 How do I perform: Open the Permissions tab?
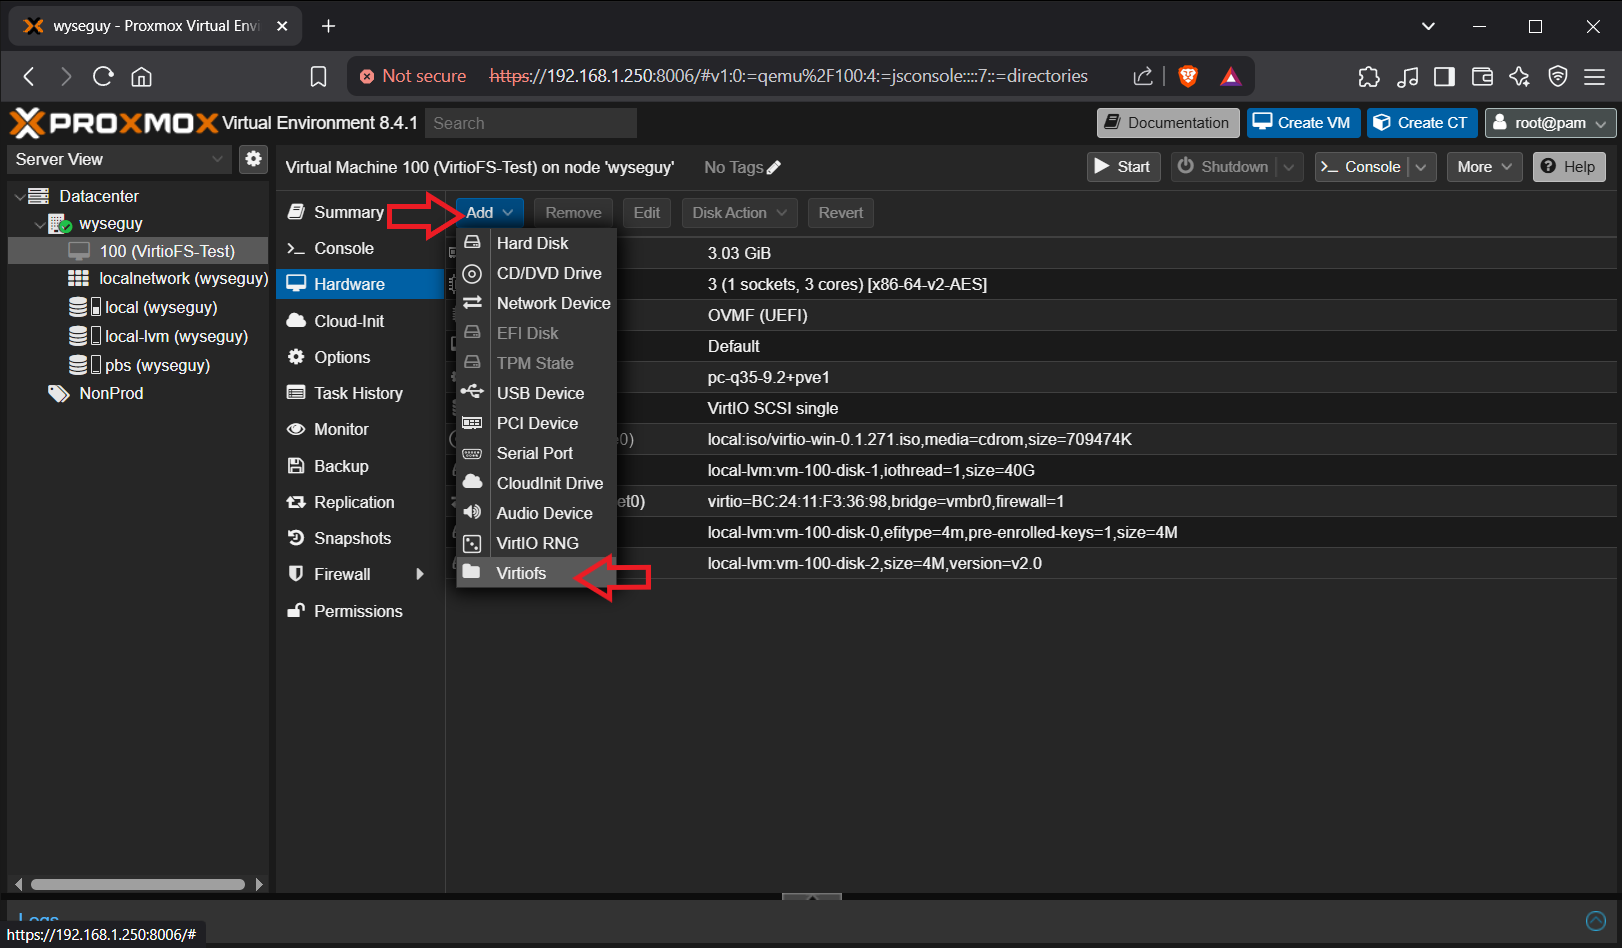coord(360,611)
